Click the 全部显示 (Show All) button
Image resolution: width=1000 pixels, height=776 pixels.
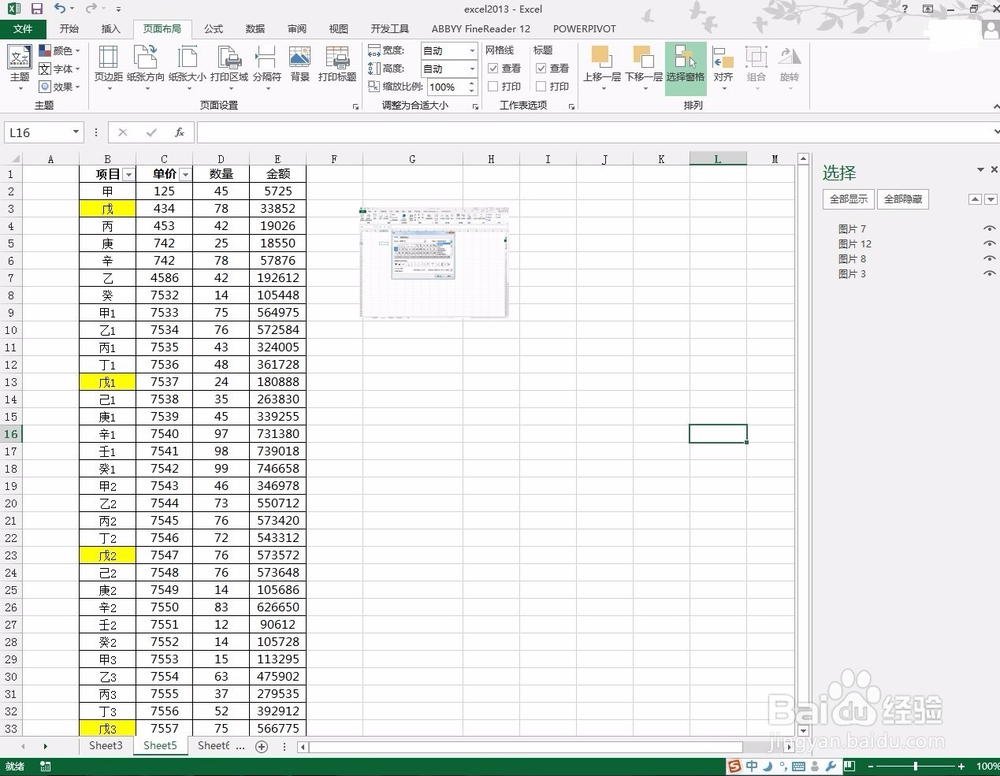847,199
